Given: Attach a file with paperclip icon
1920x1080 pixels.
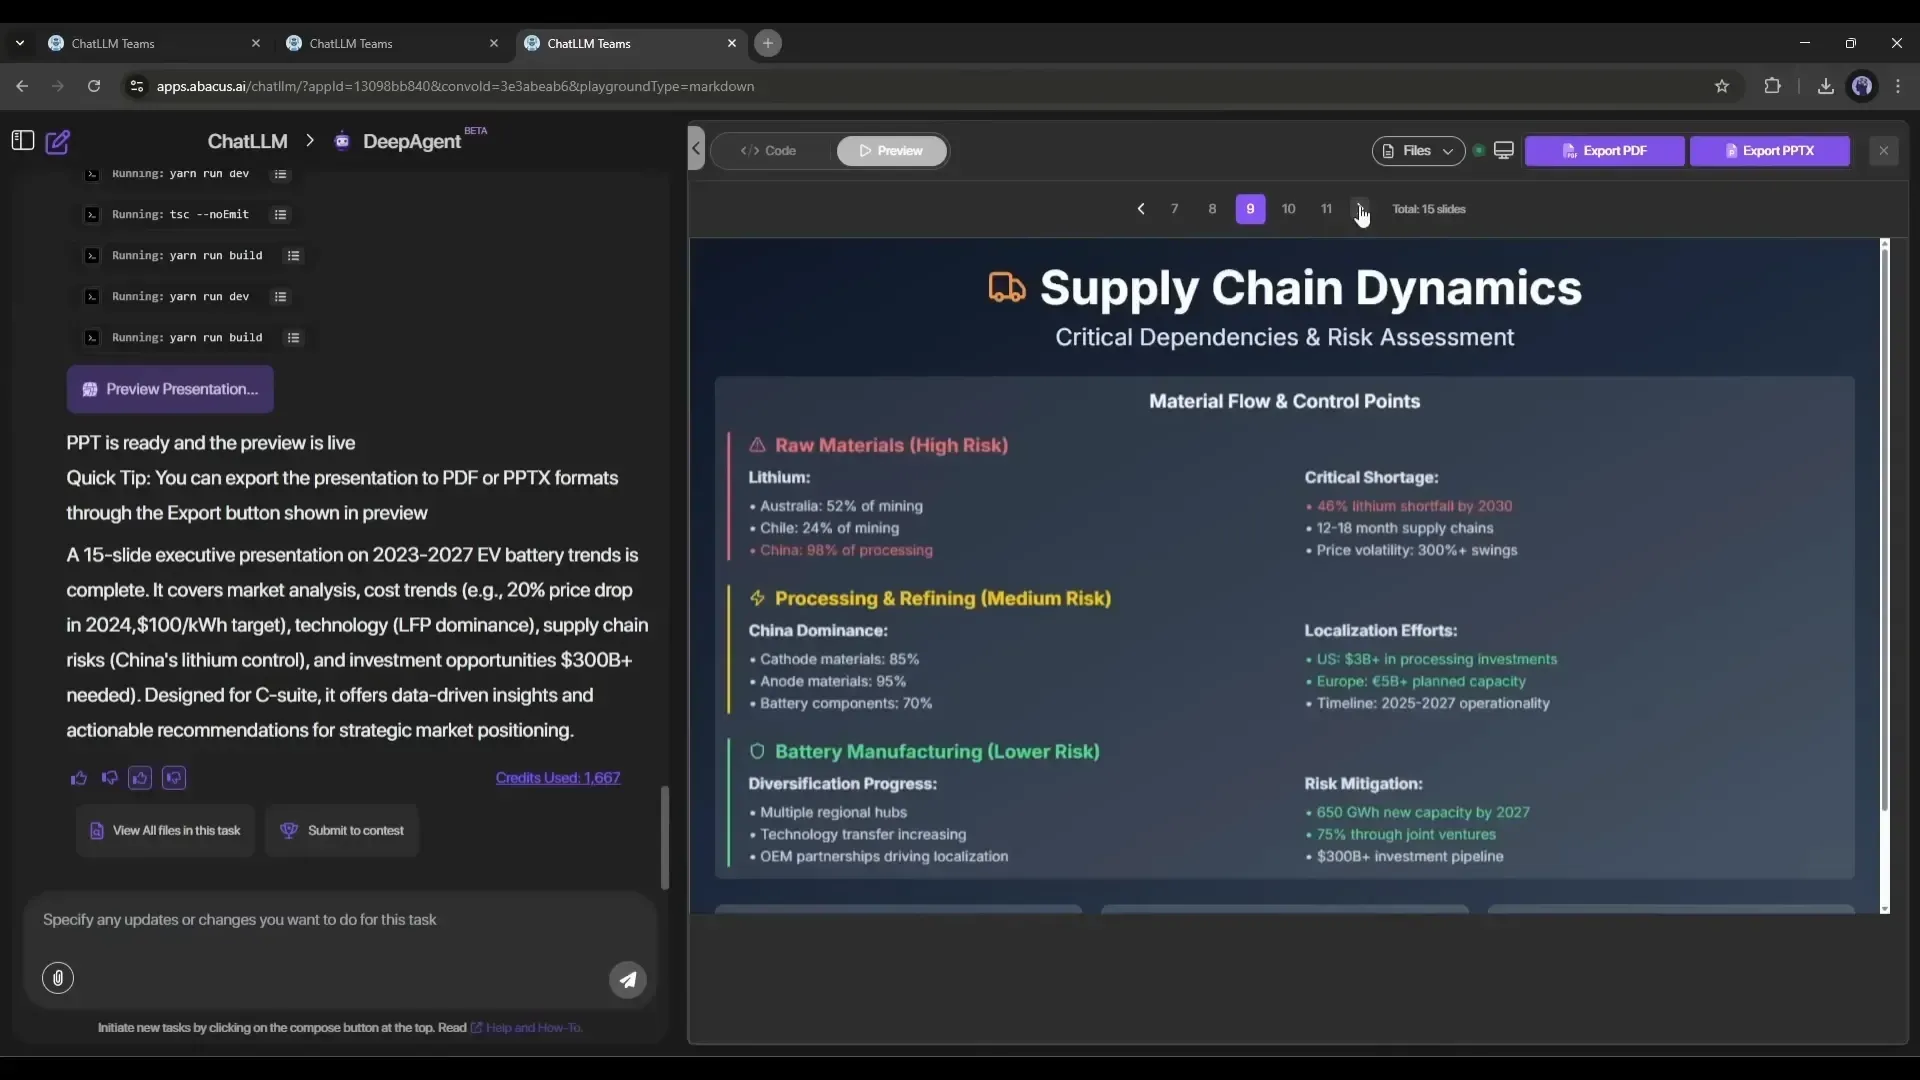Looking at the screenshot, I should (x=58, y=978).
